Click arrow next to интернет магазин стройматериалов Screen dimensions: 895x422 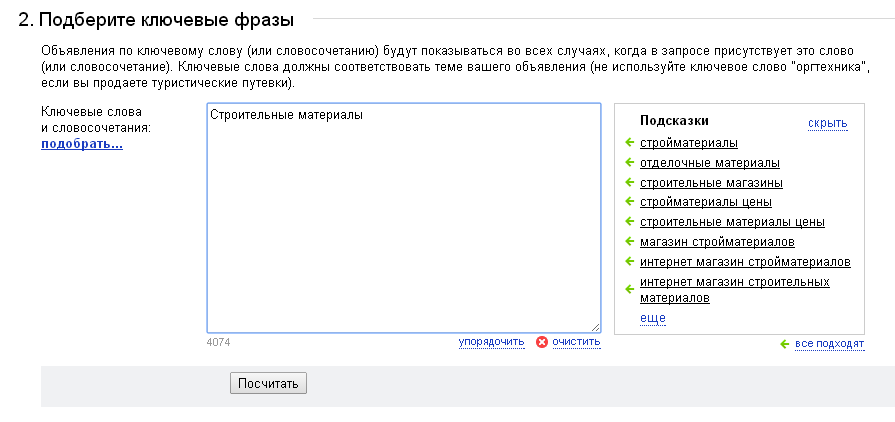tap(630, 262)
